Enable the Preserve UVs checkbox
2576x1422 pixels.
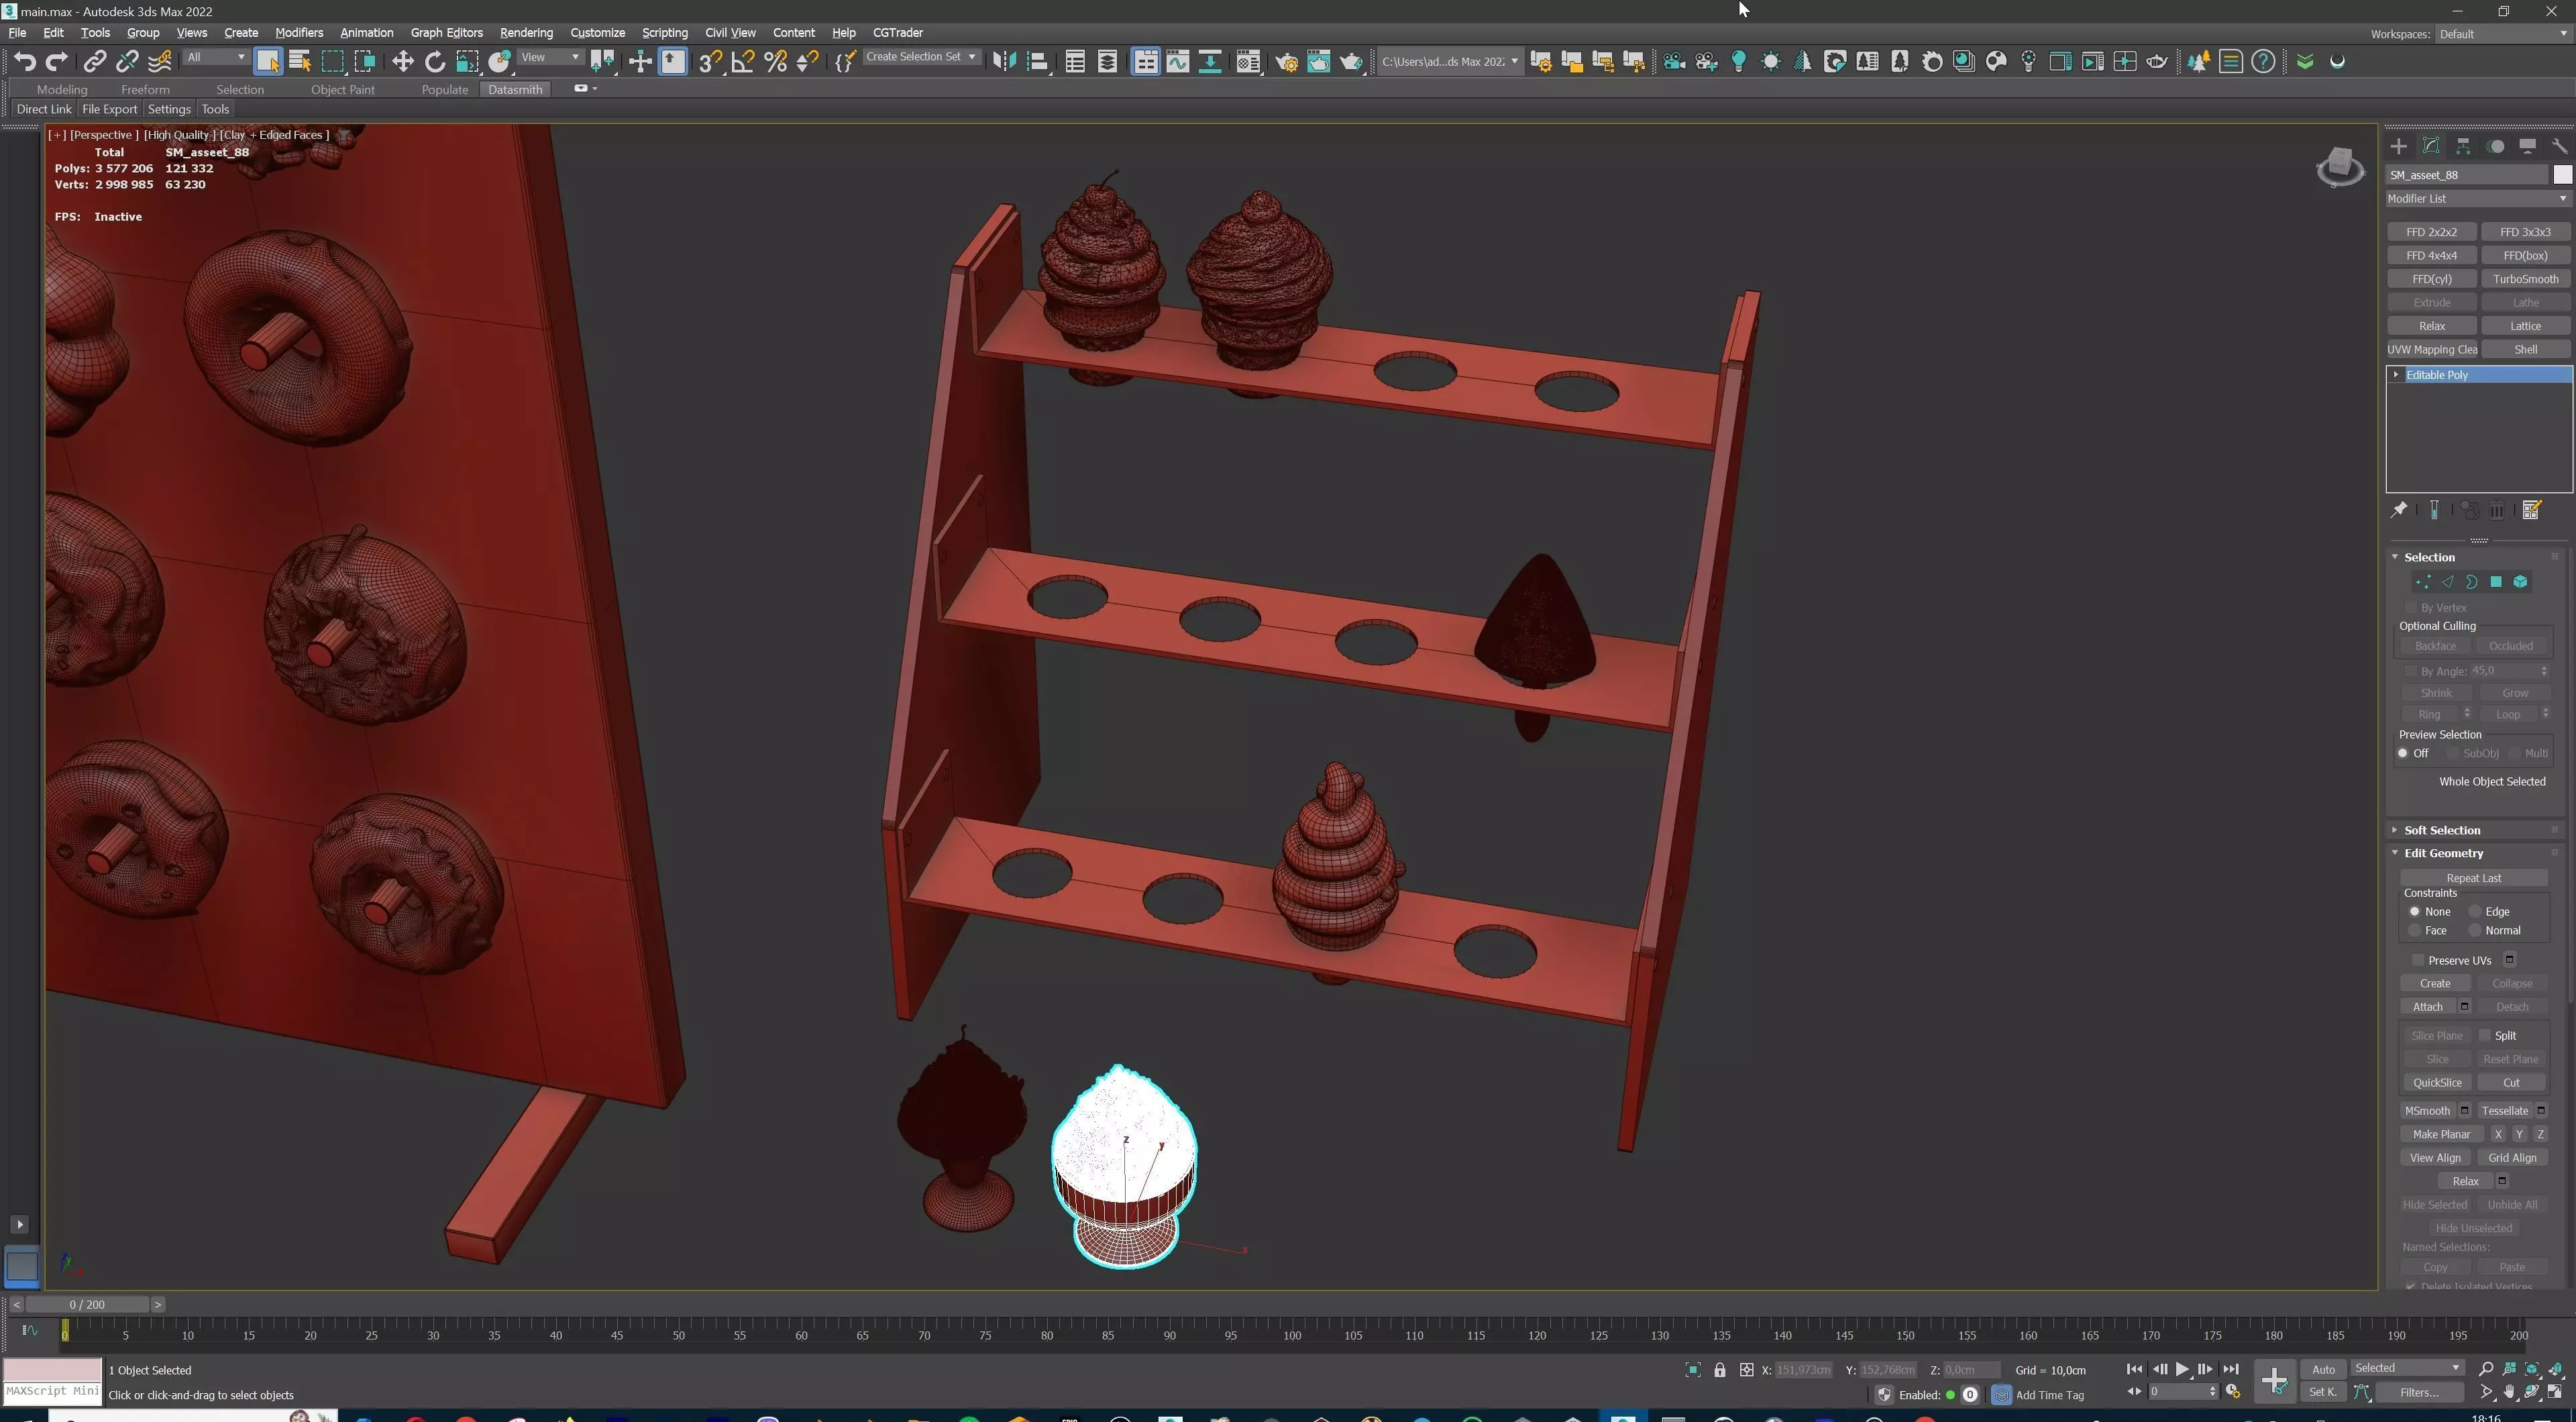tap(2418, 960)
